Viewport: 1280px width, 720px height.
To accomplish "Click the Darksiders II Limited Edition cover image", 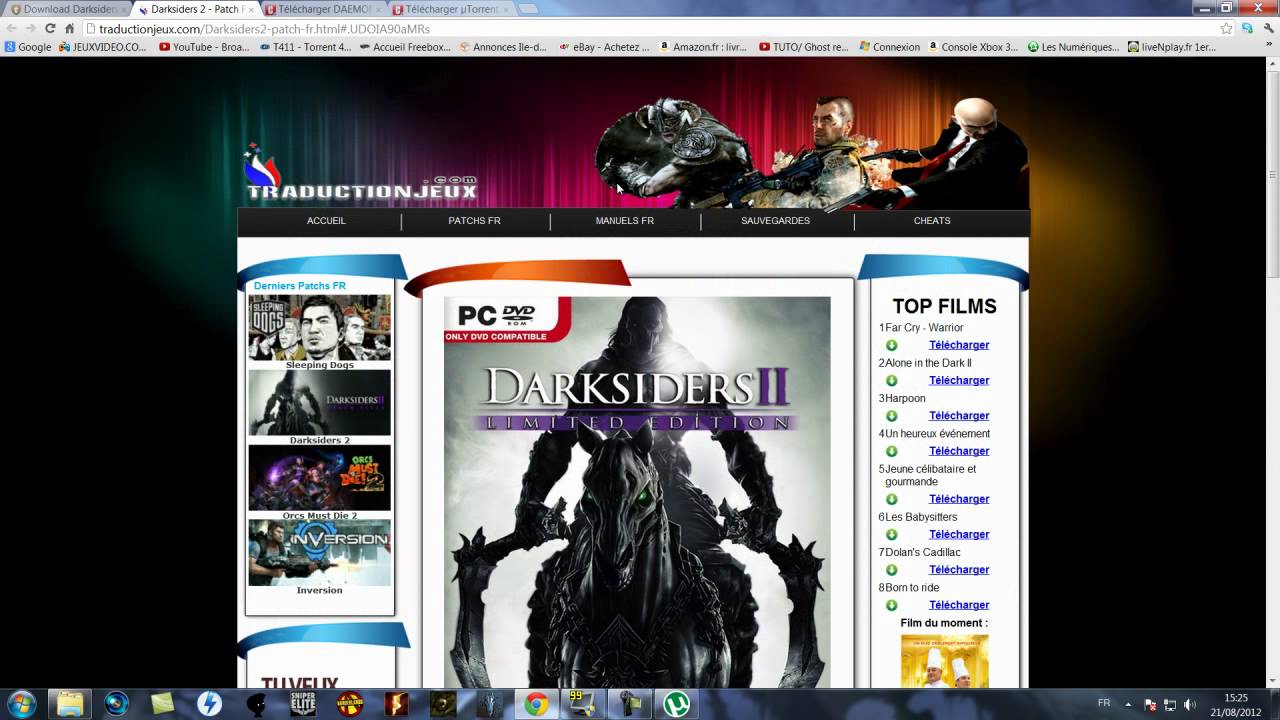I will pos(637,492).
